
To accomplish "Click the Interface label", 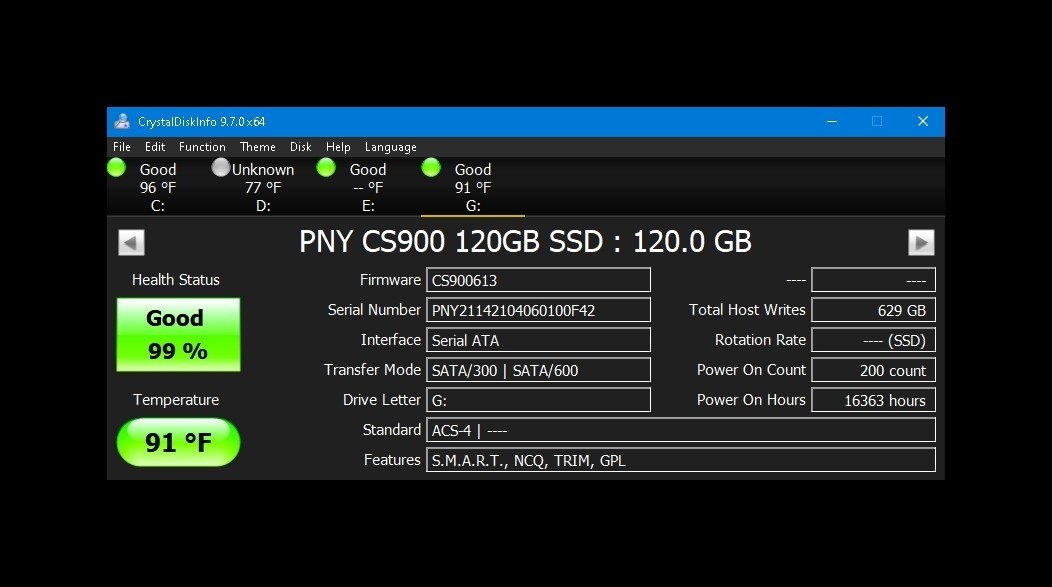I will 390,340.
